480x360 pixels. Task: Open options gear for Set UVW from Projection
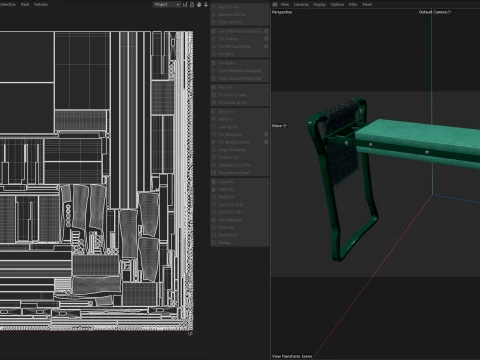(x=266, y=31)
